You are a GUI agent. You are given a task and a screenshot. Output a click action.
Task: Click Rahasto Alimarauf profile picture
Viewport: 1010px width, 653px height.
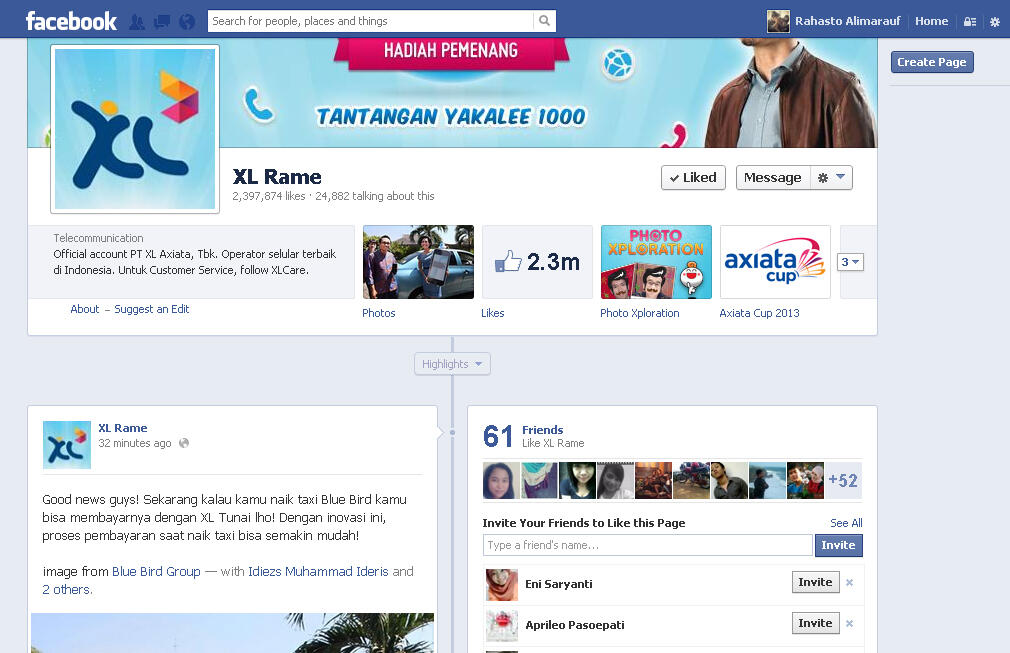778,21
